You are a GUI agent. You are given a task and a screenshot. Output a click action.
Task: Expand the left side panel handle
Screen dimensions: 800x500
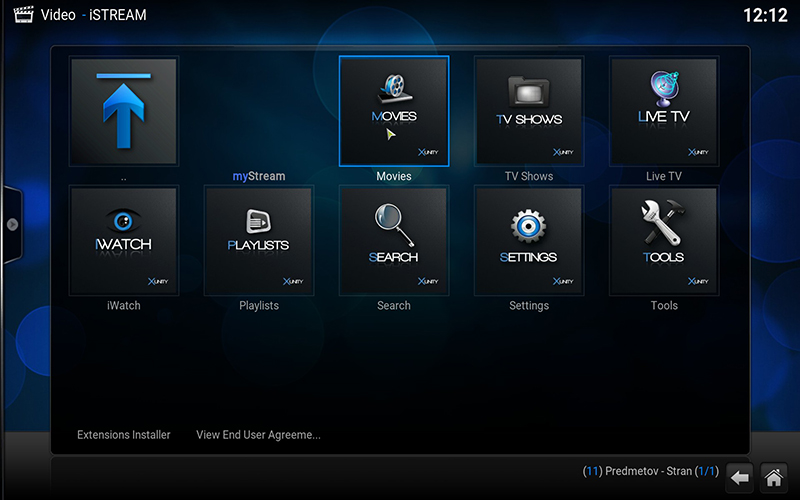(x=12, y=224)
